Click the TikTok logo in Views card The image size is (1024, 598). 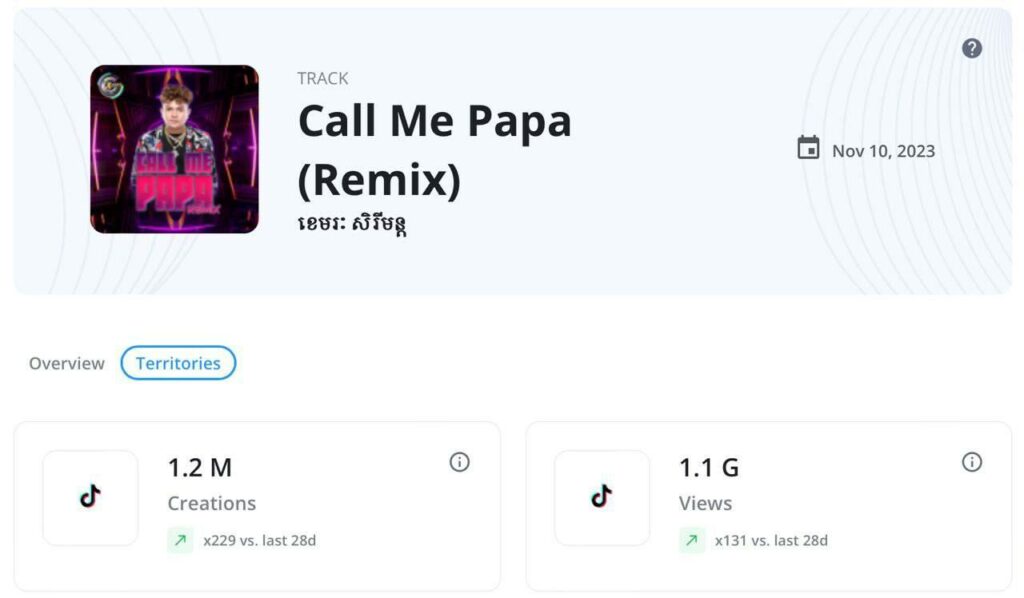pyautogui.click(x=601, y=497)
